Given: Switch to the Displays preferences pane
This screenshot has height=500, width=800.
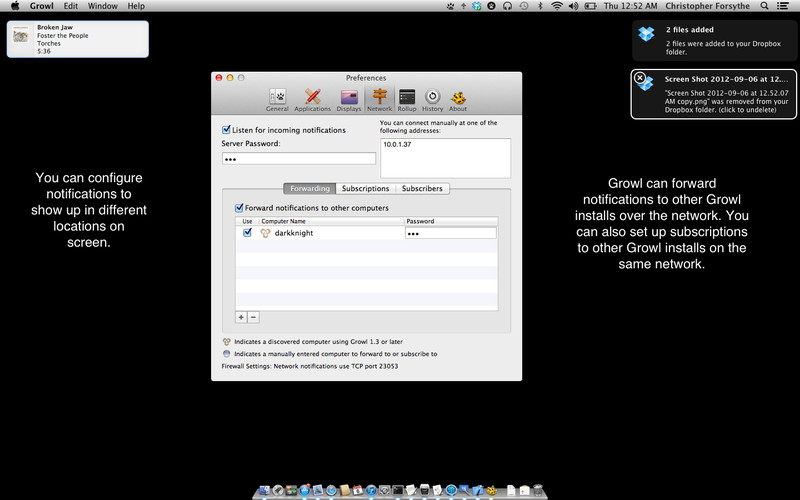Looking at the screenshot, I should [x=348, y=98].
